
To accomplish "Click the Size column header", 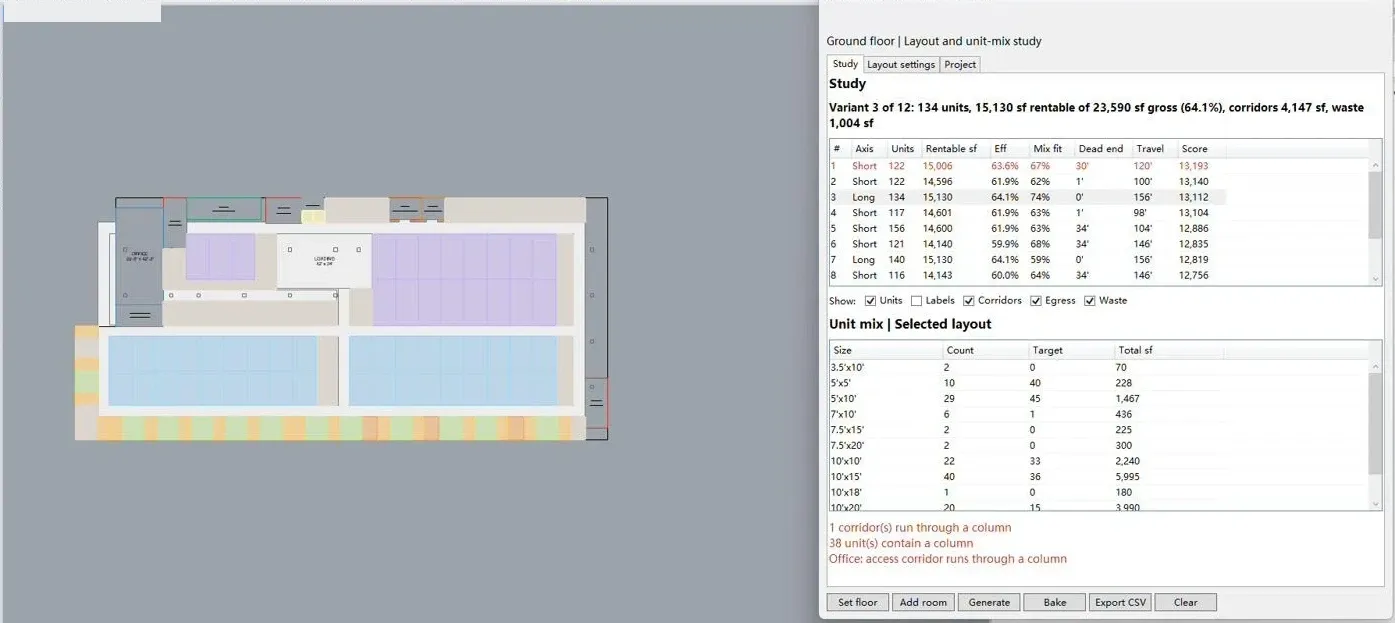I will pyautogui.click(x=886, y=351).
